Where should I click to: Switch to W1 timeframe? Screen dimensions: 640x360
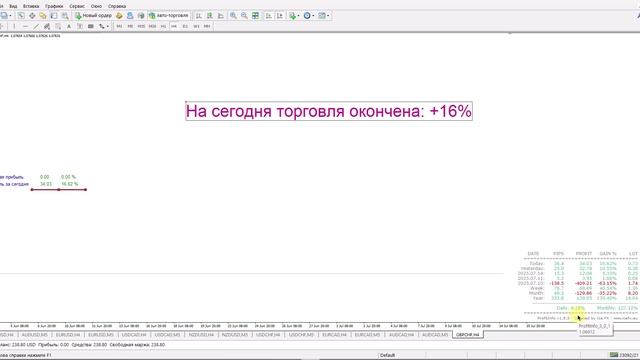(x=196, y=26)
